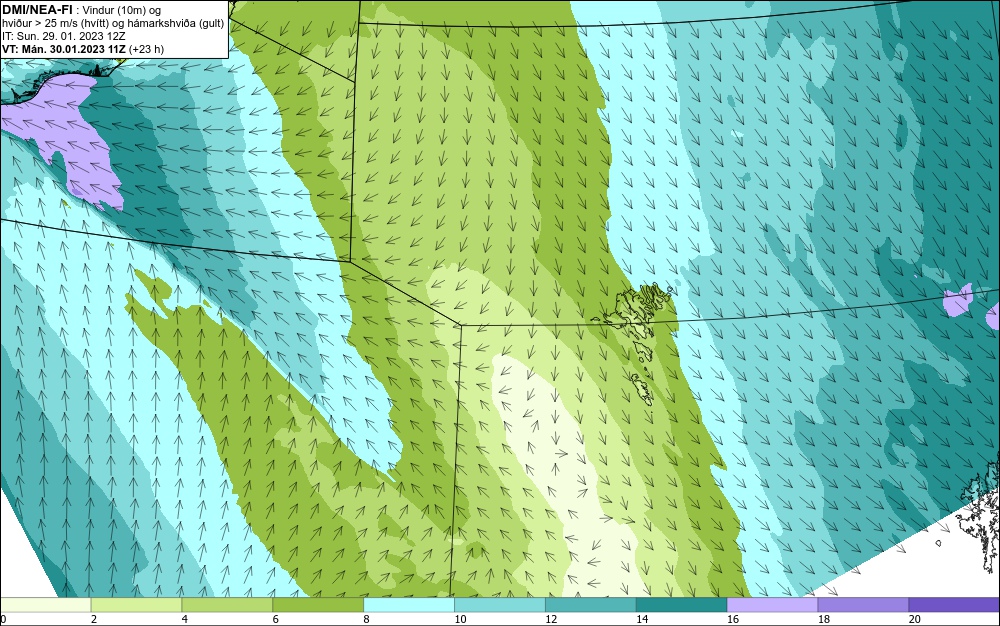The width and height of the screenshot is (1000, 626).
Task: Click the legend tick label '14'
Action: (642, 619)
